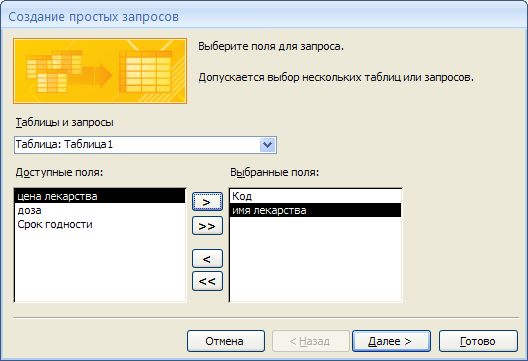Image resolution: width=528 pixels, height=361 pixels.
Task: Add all fields with >> button
Action: coord(207,226)
